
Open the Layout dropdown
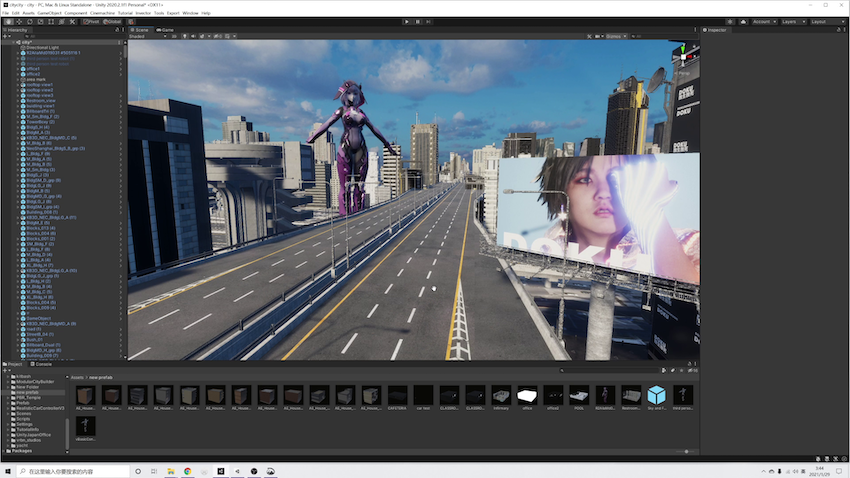click(x=825, y=21)
